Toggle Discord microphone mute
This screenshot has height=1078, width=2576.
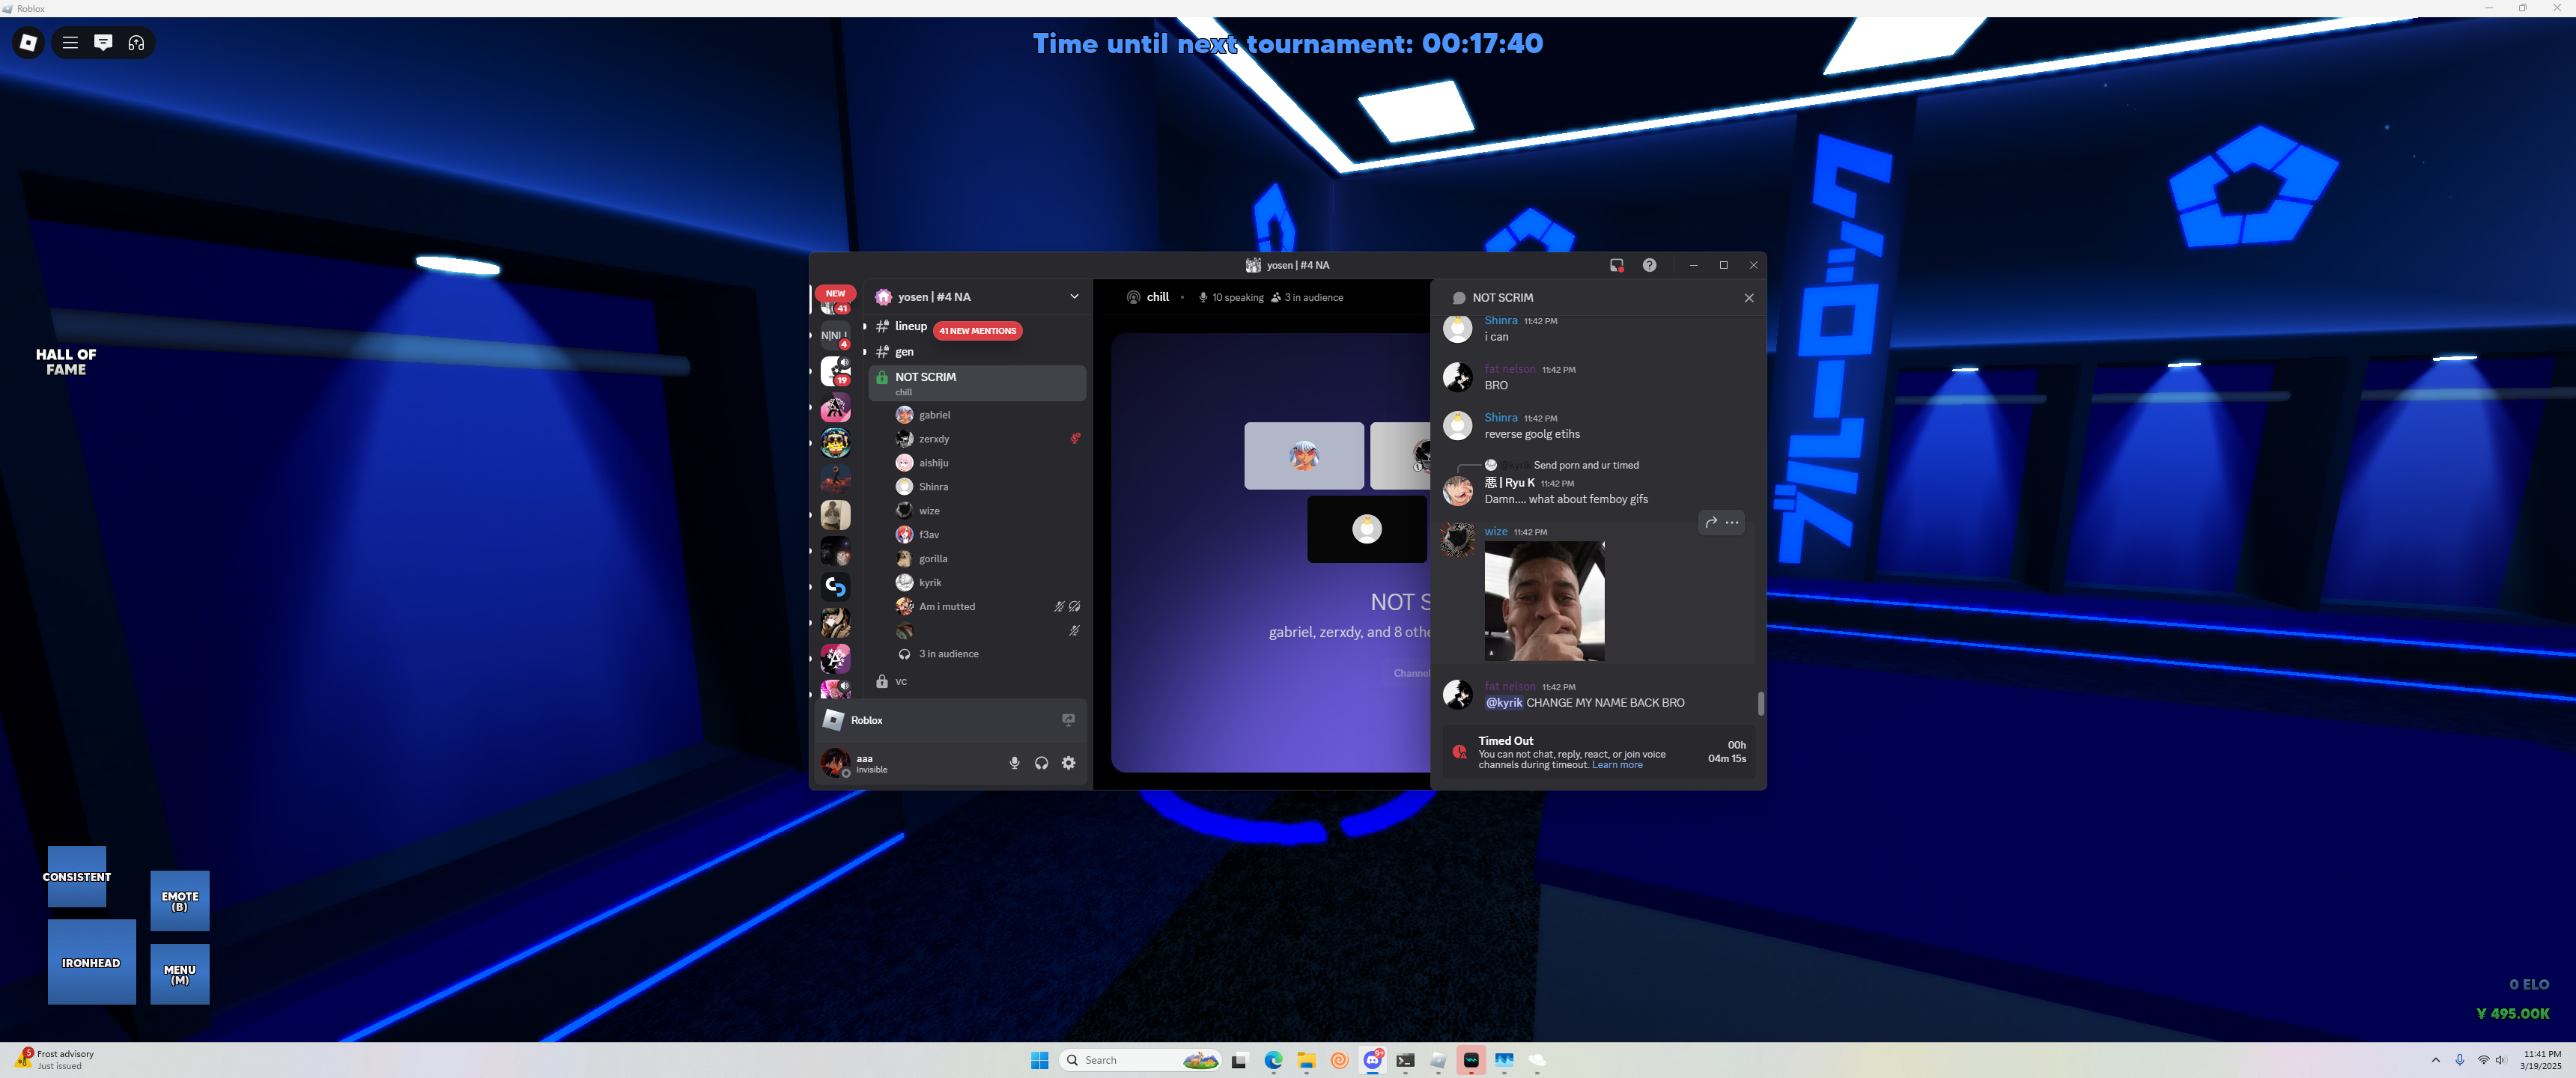(1014, 763)
